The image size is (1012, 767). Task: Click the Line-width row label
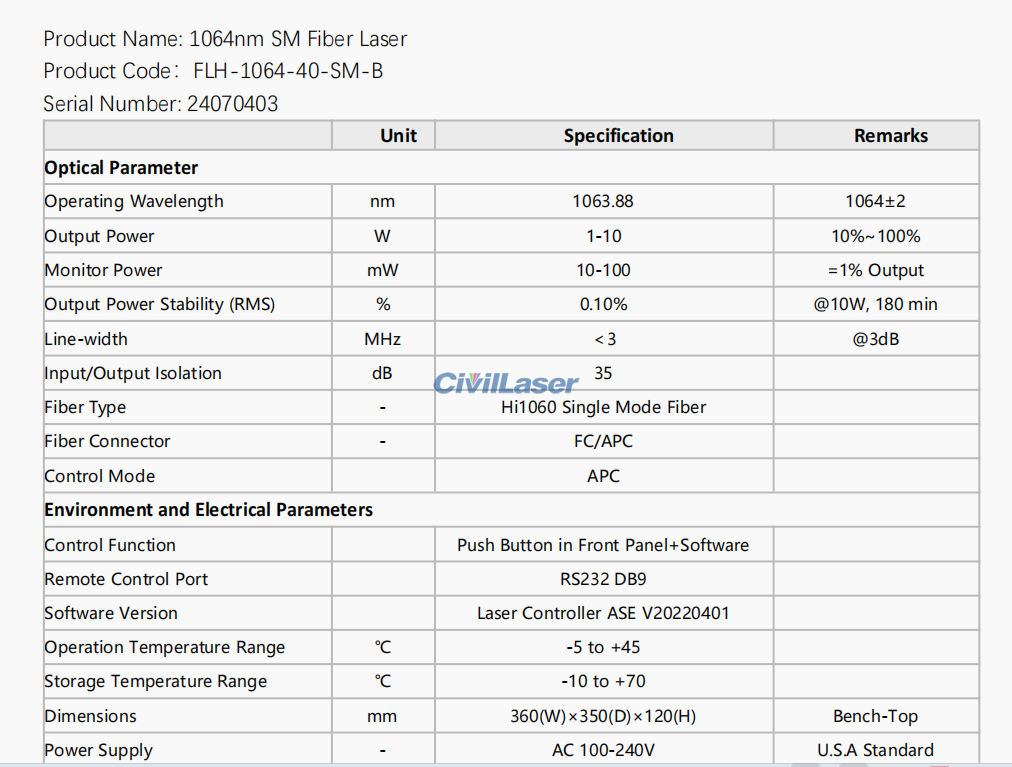[86, 339]
